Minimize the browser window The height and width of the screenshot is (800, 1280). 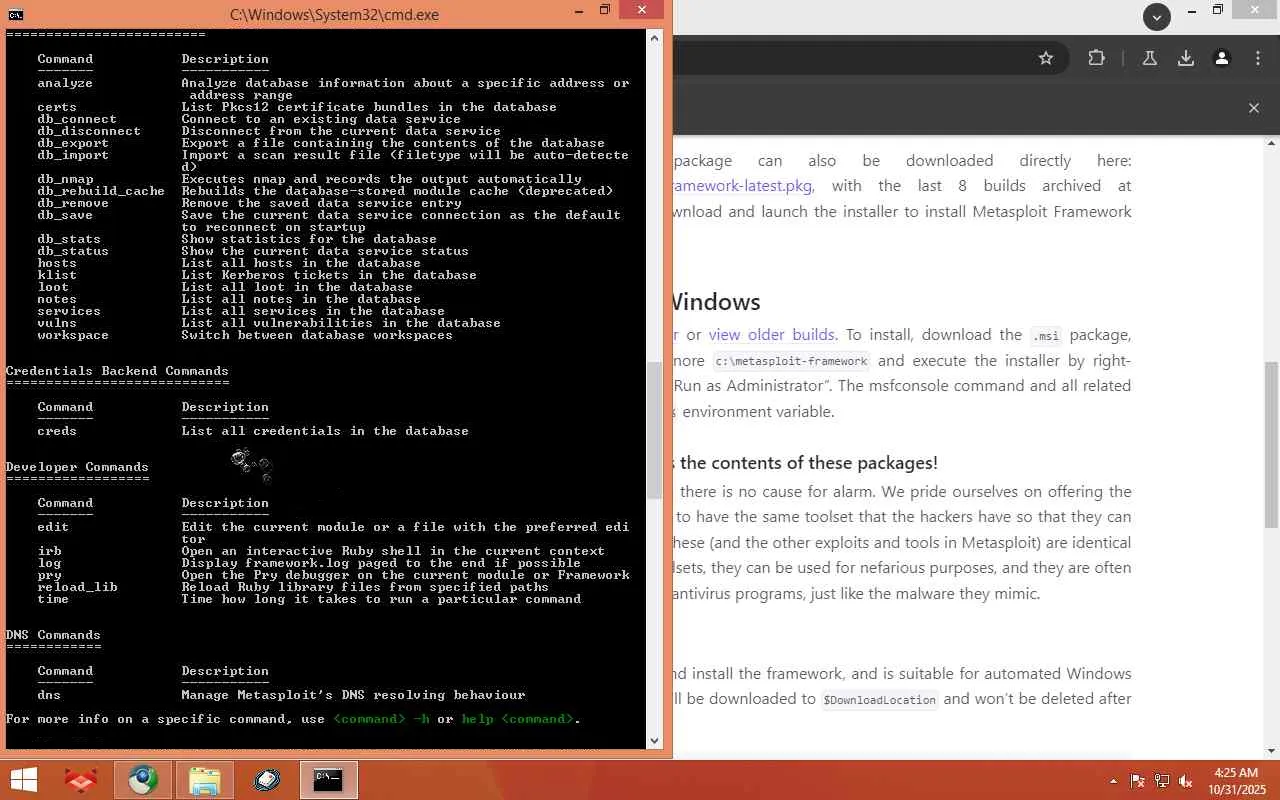[1193, 12]
